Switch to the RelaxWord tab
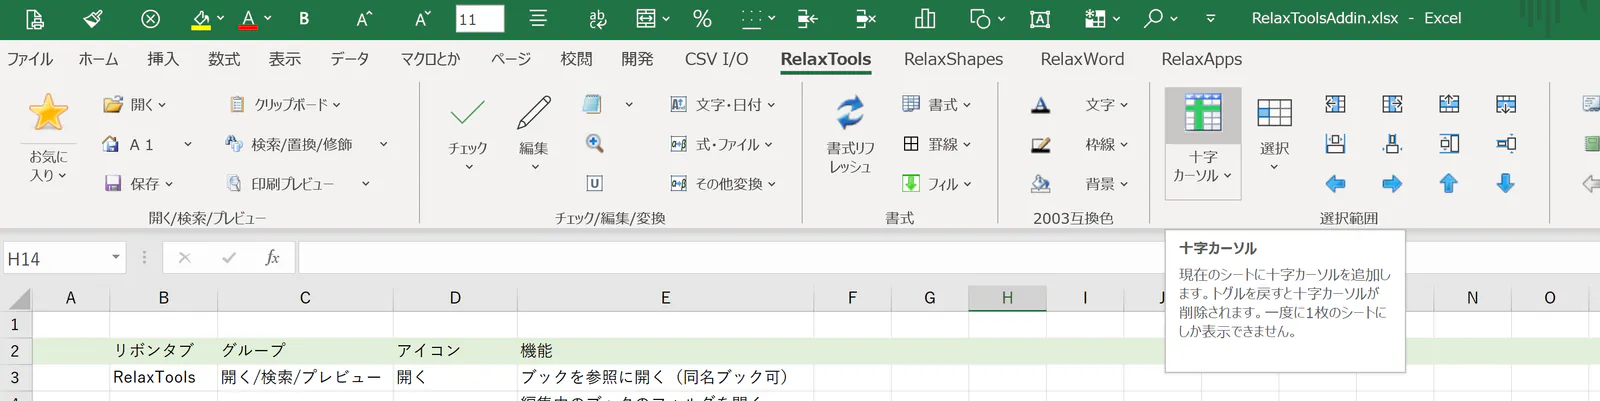 [1082, 59]
